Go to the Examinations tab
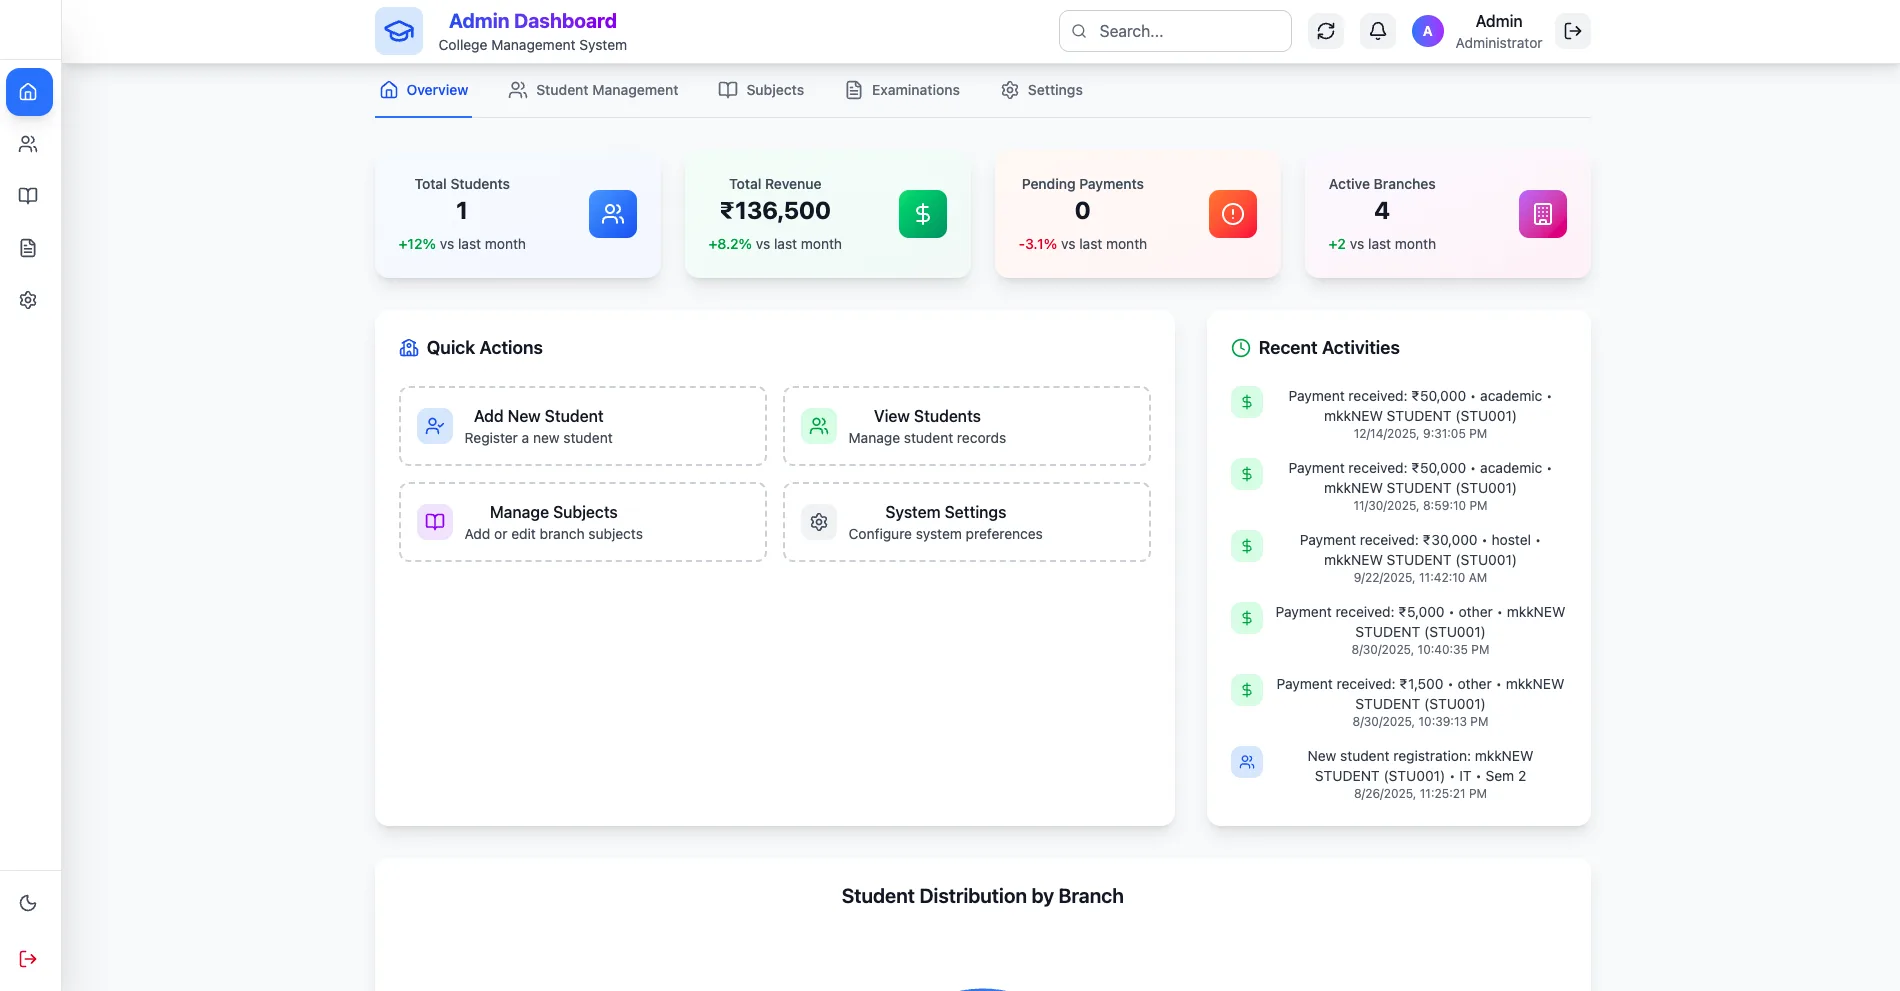Viewport: 1900px width, 991px height. [x=902, y=90]
